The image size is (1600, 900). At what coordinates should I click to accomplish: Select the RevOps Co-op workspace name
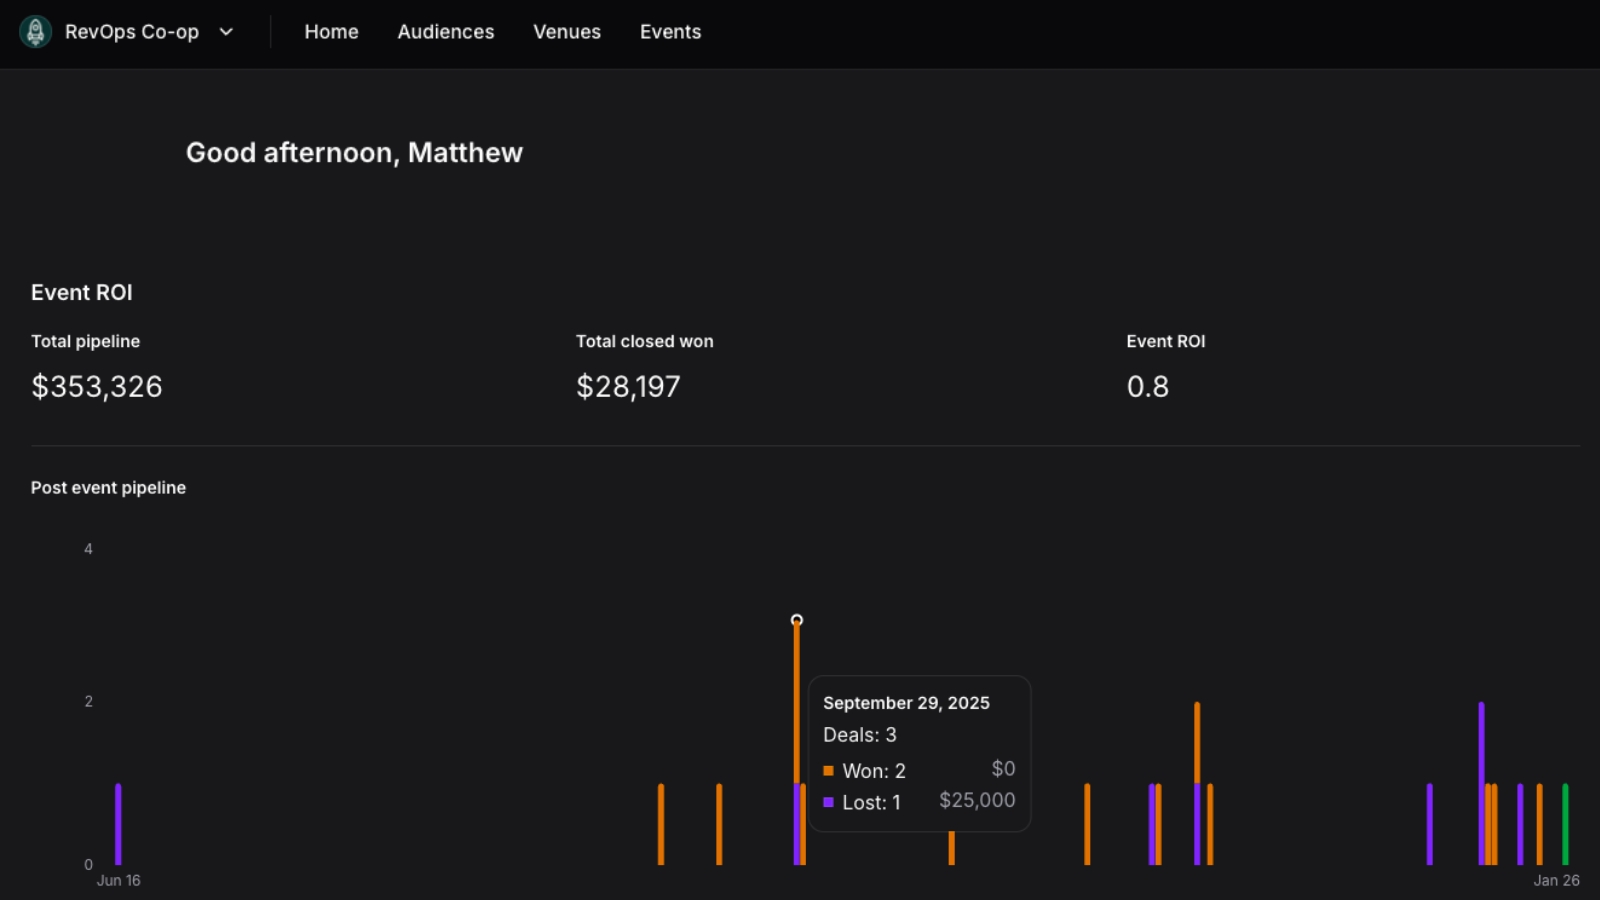[132, 32]
